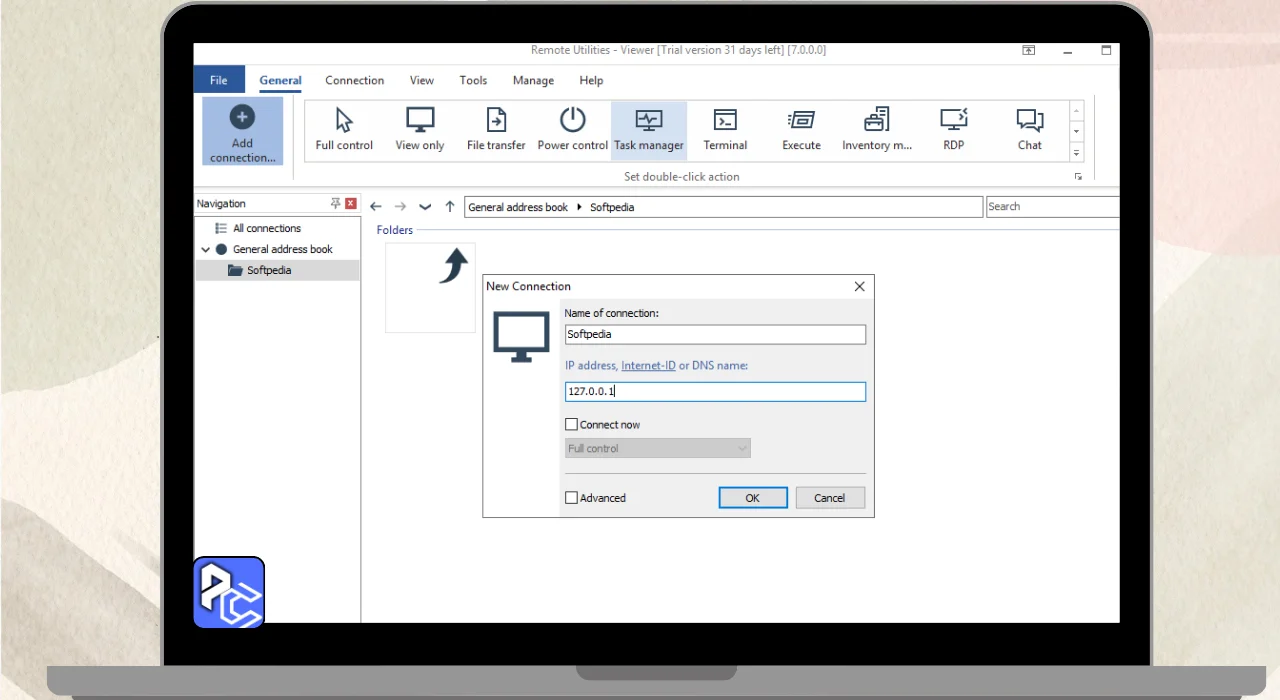Click the Add connection button
The height and width of the screenshot is (700, 1280).
(242, 131)
